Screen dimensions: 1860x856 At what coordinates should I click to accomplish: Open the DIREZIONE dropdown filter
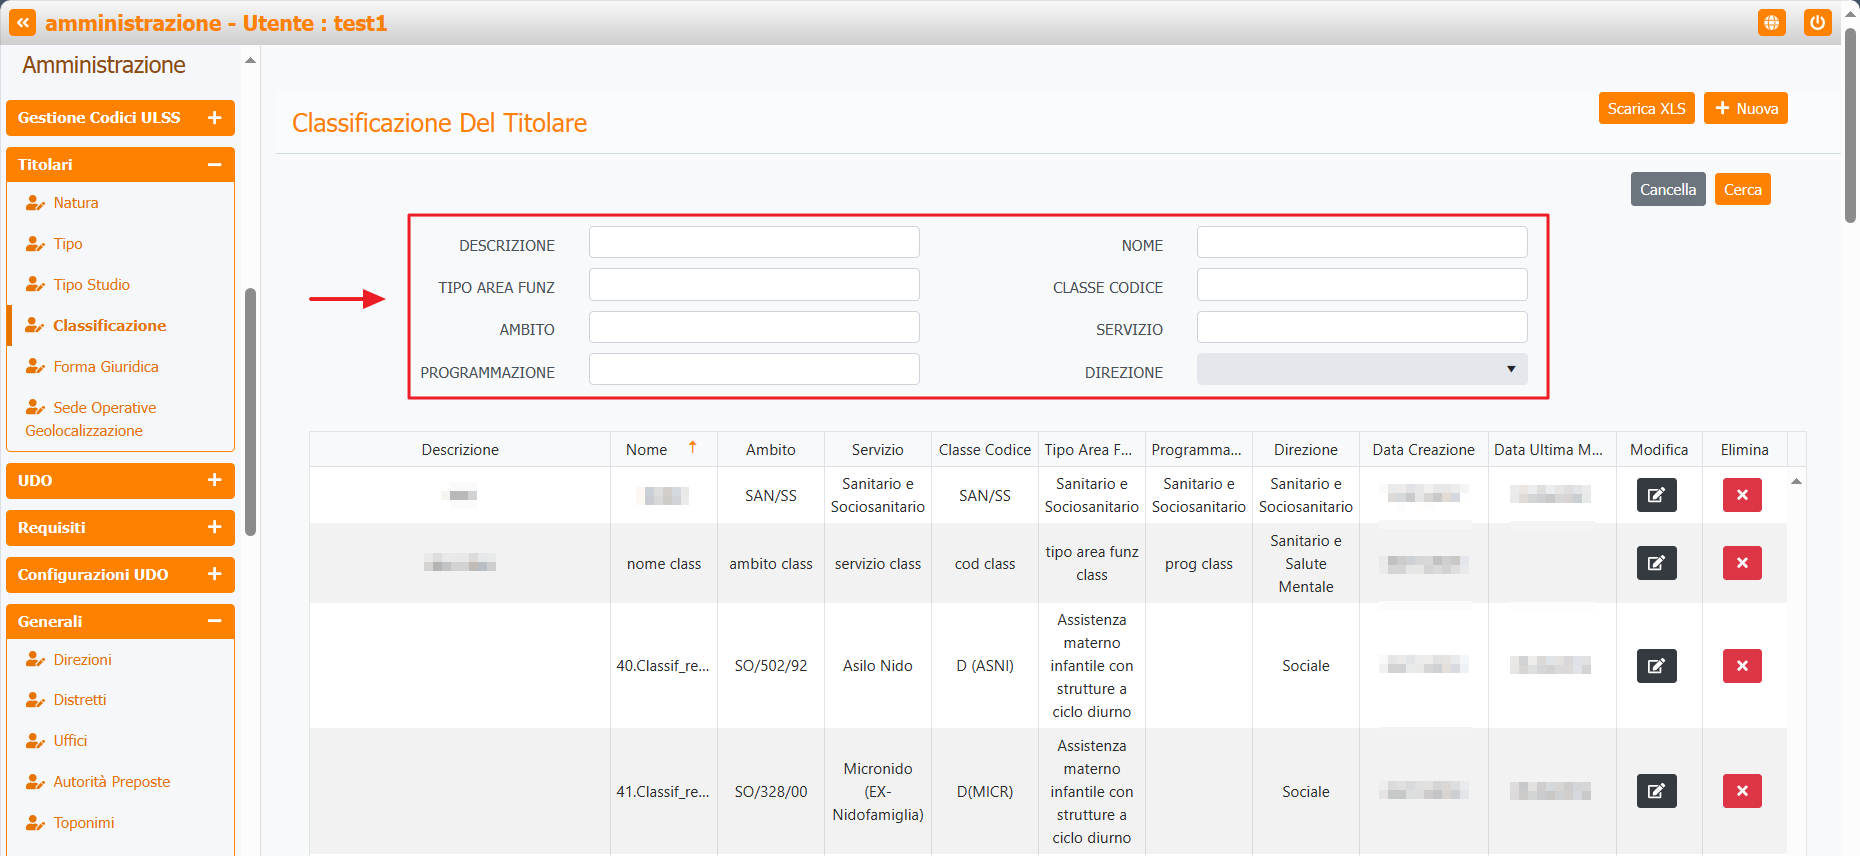click(x=1361, y=370)
